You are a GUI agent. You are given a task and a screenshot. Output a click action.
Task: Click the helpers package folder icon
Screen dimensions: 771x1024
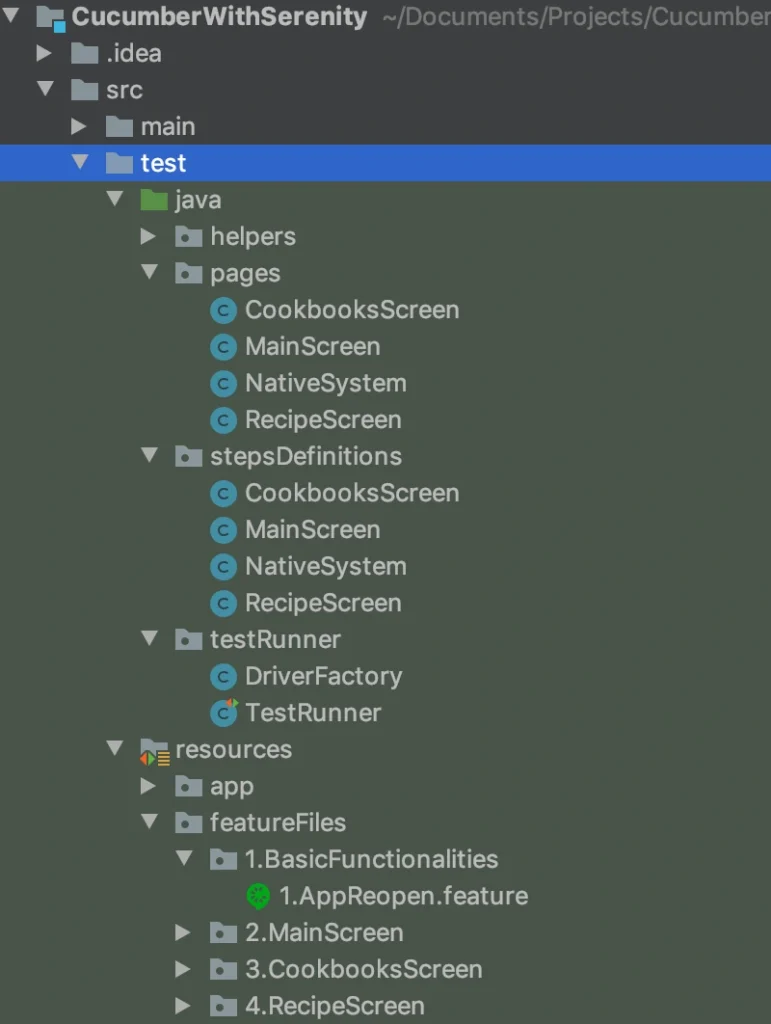tap(189, 236)
